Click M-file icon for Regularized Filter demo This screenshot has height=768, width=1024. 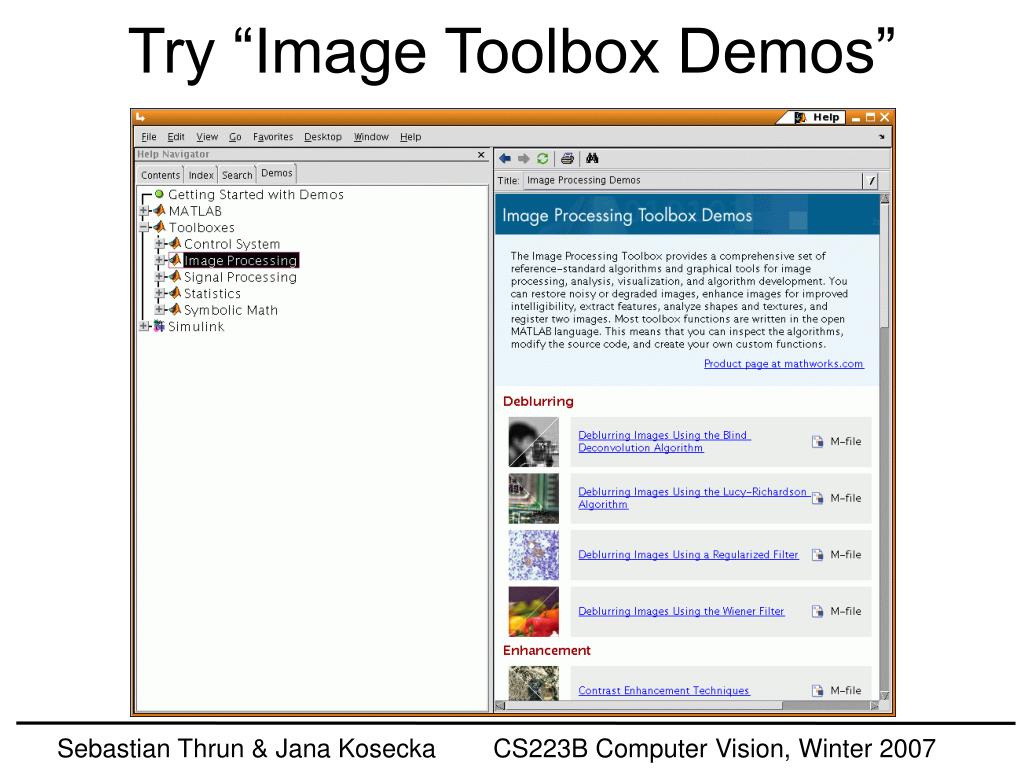tap(817, 554)
